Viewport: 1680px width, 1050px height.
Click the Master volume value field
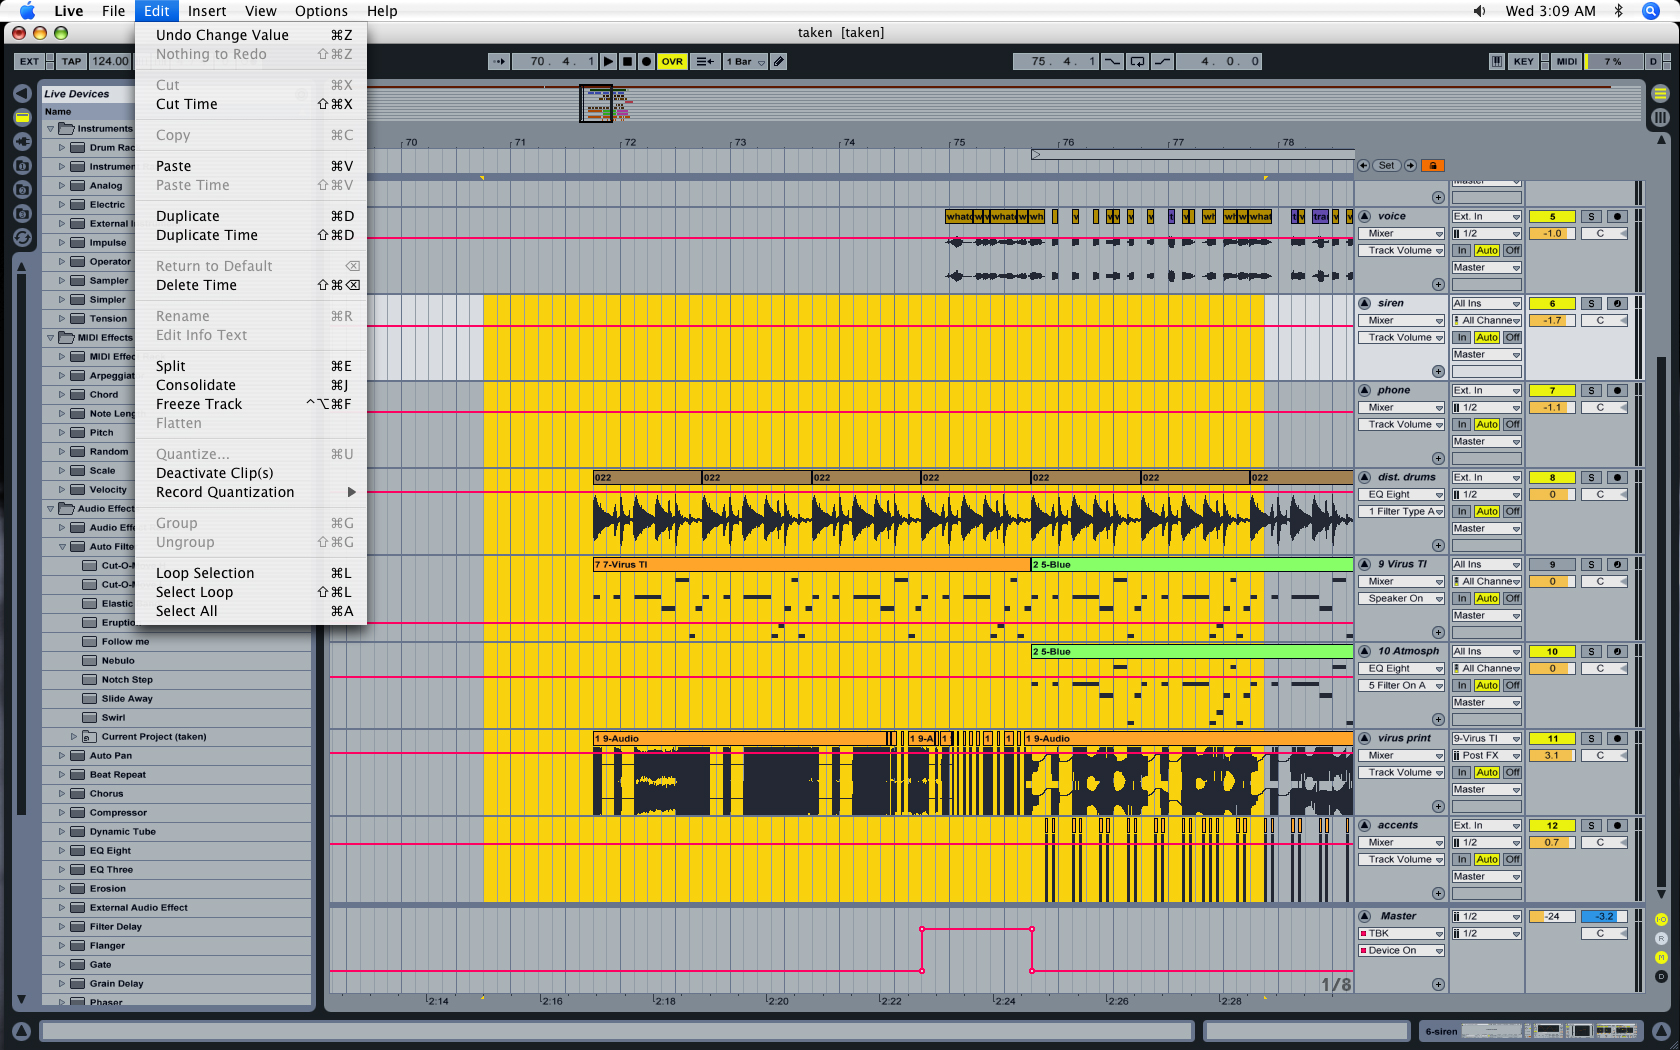tap(1552, 916)
